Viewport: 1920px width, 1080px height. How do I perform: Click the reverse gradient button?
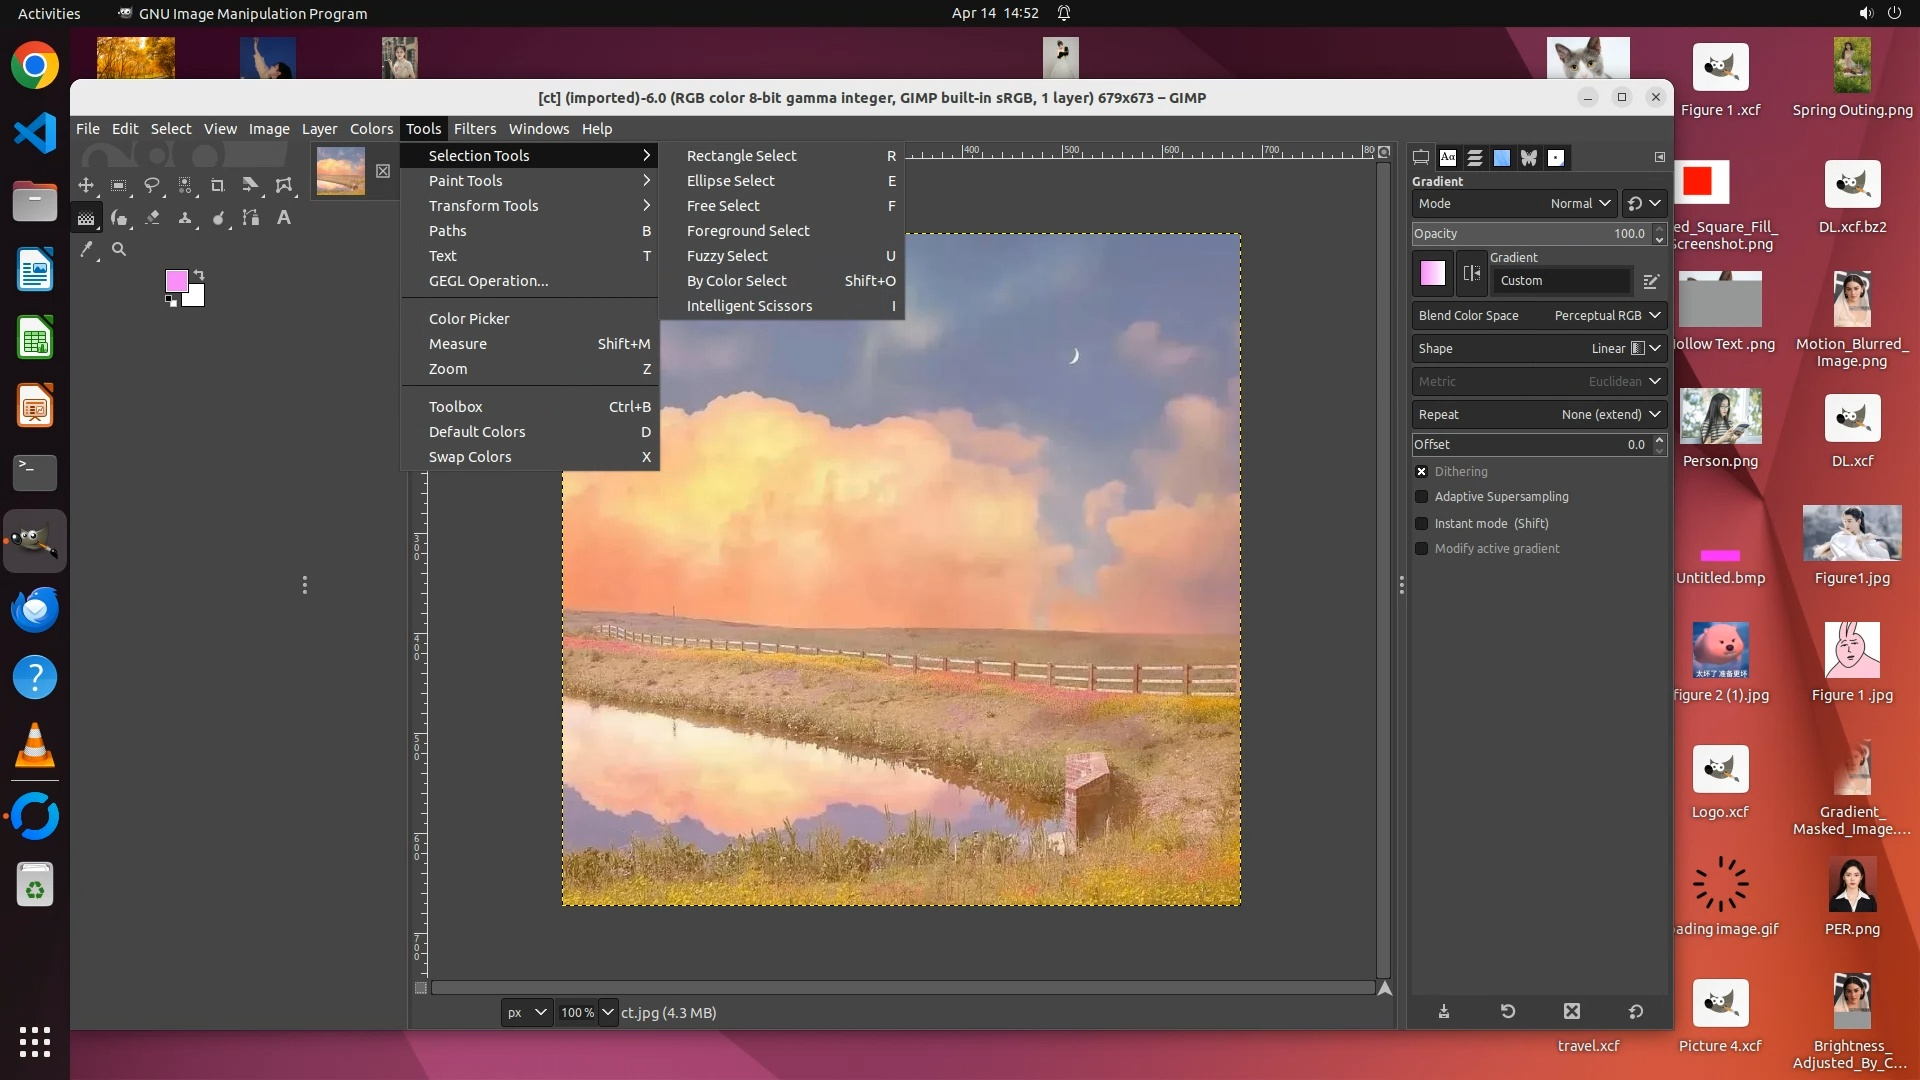click(1472, 273)
